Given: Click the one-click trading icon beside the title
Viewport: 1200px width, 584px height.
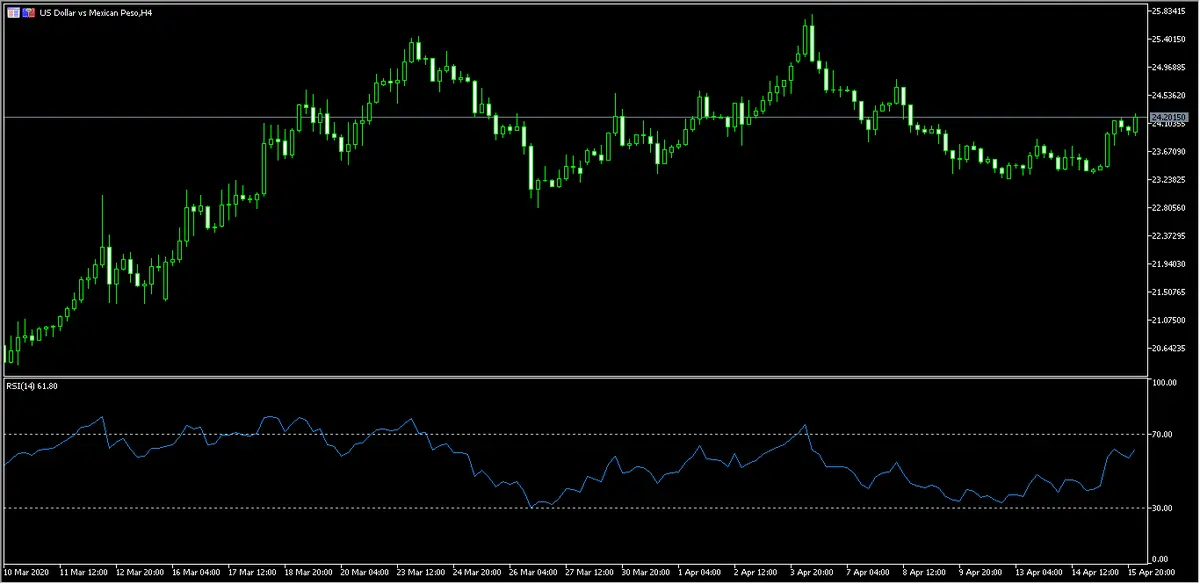Looking at the screenshot, I should [x=28, y=12].
